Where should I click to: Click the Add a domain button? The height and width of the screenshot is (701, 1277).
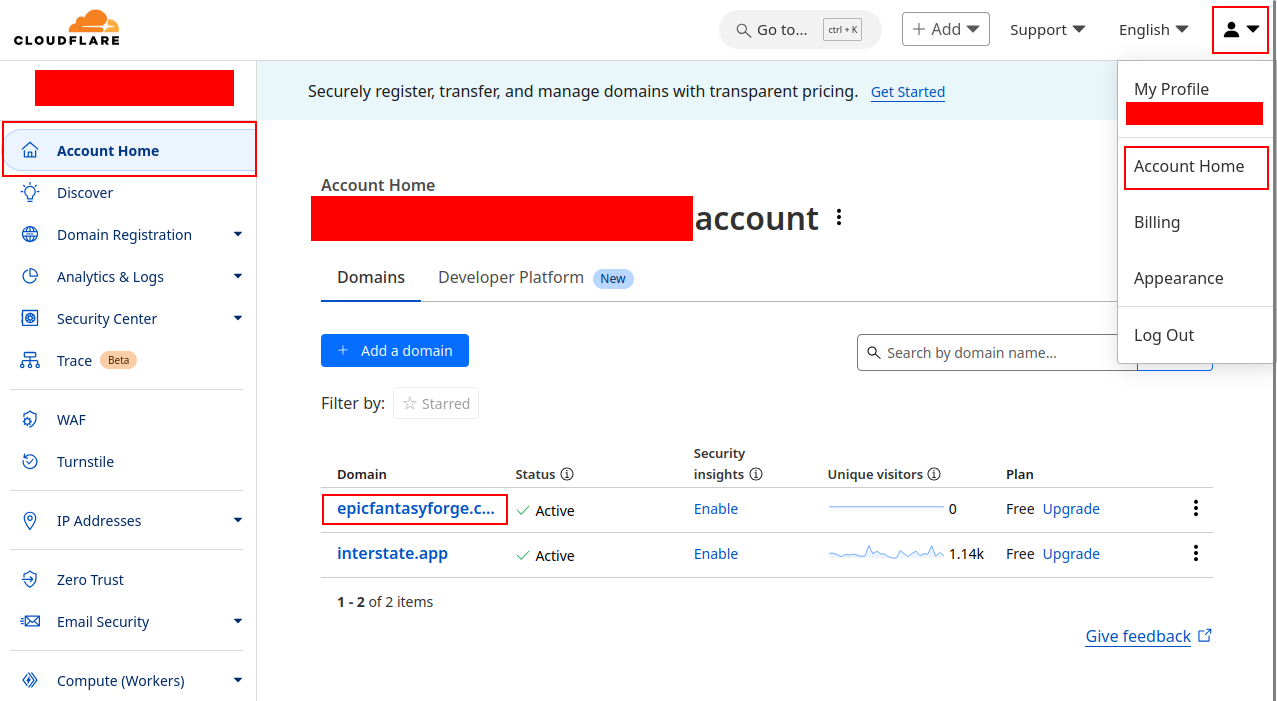pos(395,350)
